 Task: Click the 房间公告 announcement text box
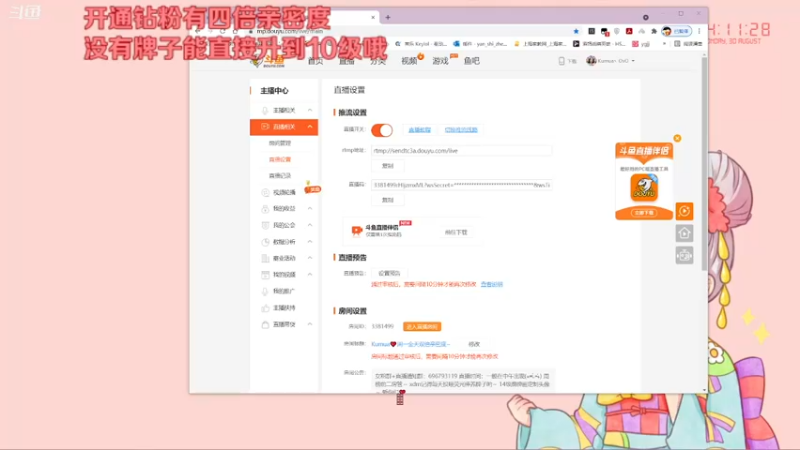[463, 381]
